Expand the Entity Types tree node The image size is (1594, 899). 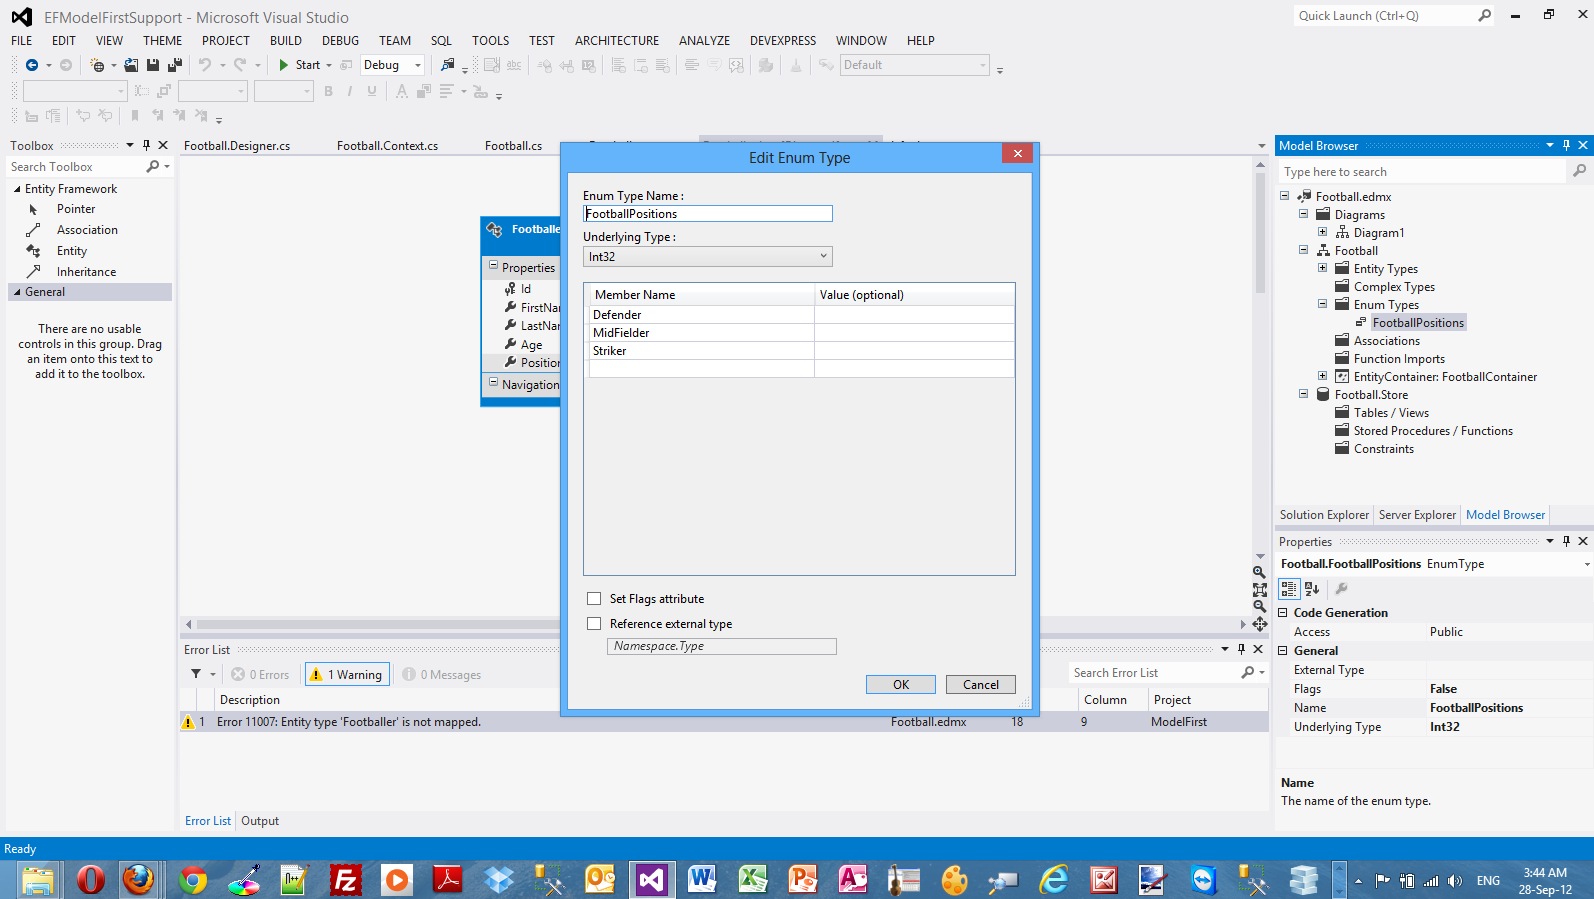click(x=1323, y=268)
